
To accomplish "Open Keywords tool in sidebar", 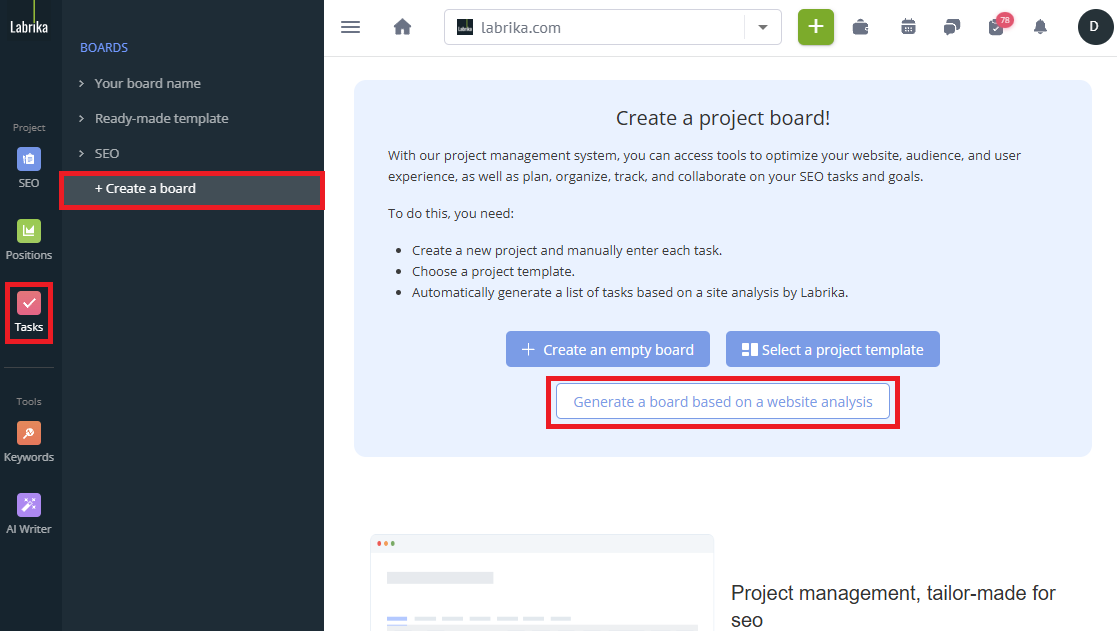I will (x=29, y=442).
